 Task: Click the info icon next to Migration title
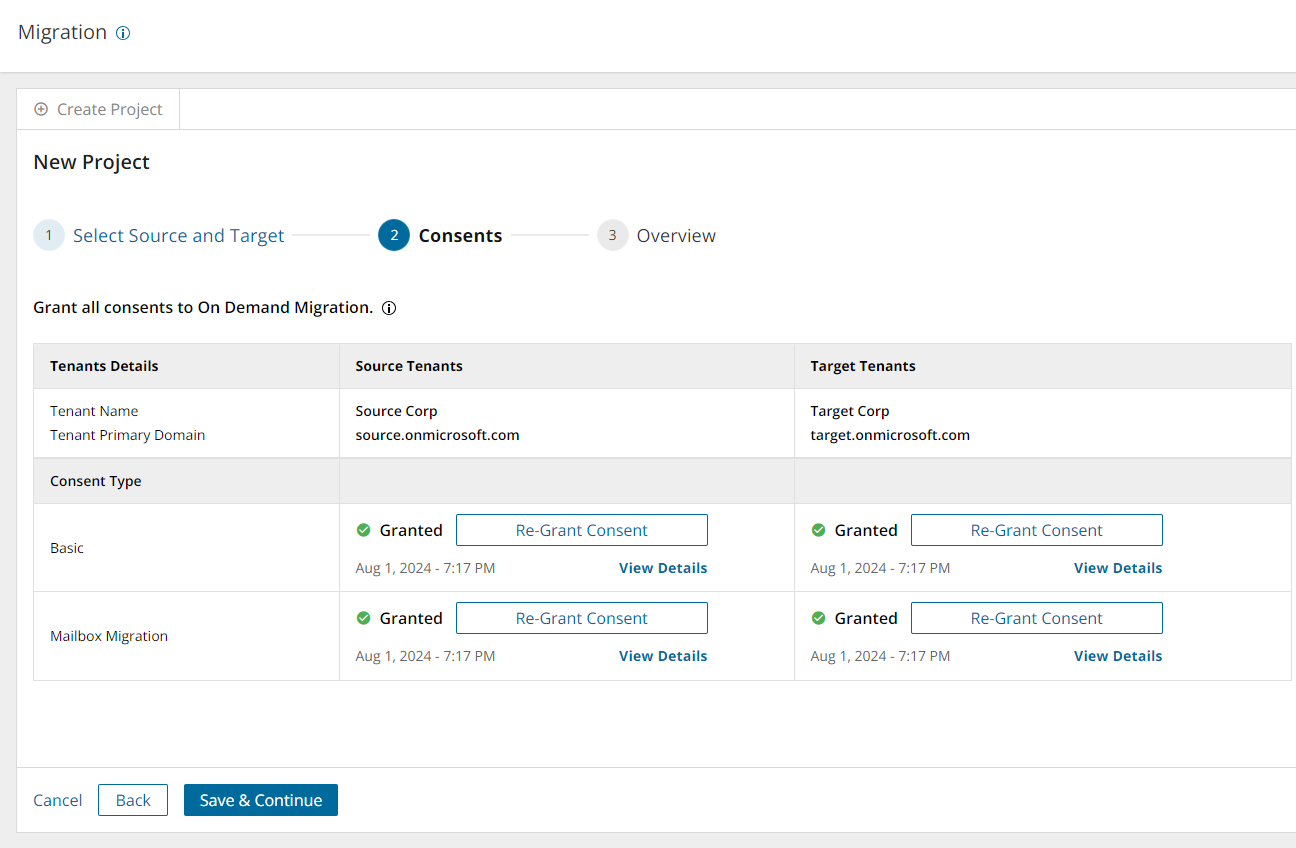pos(123,33)
